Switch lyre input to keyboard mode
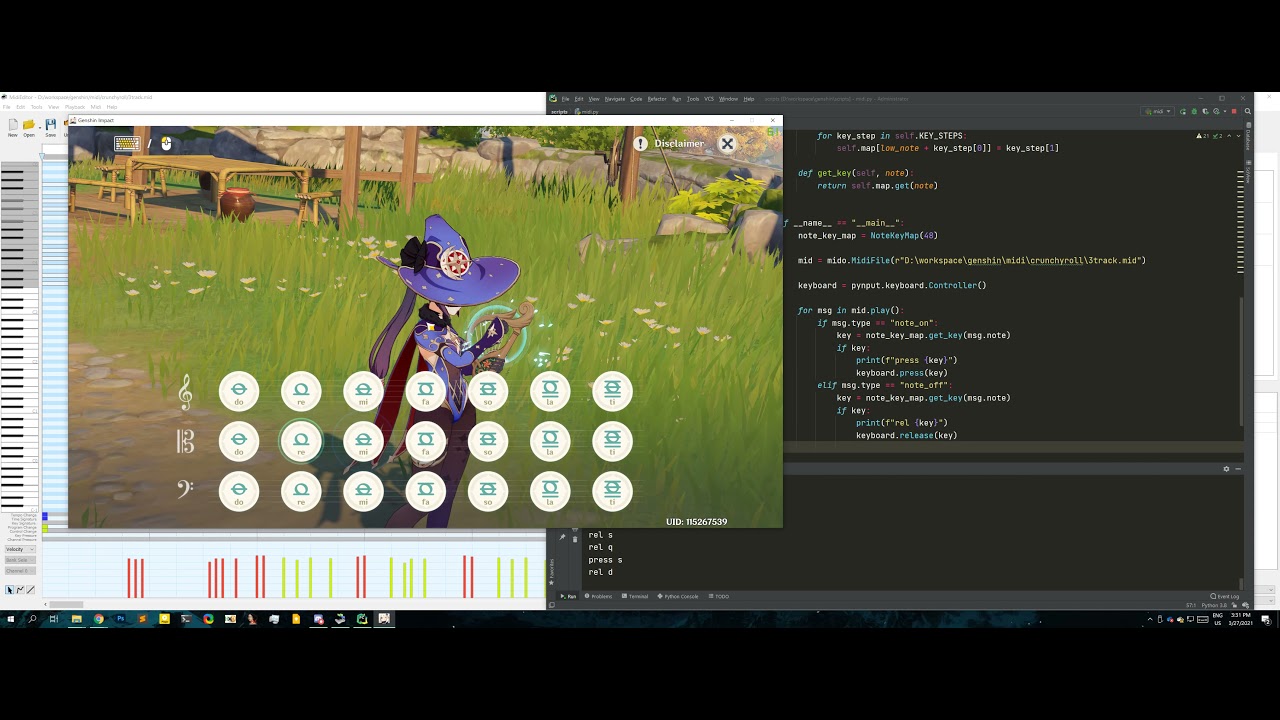1280x720 pixels. 127,144
